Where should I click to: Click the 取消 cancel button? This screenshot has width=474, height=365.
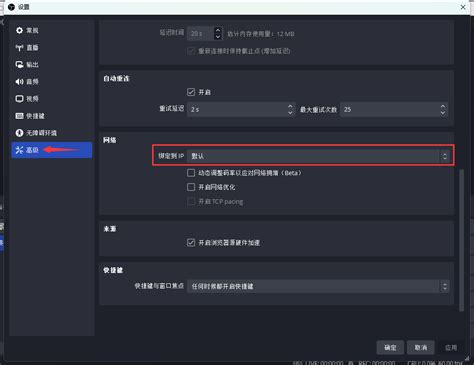tap(421, 348)
